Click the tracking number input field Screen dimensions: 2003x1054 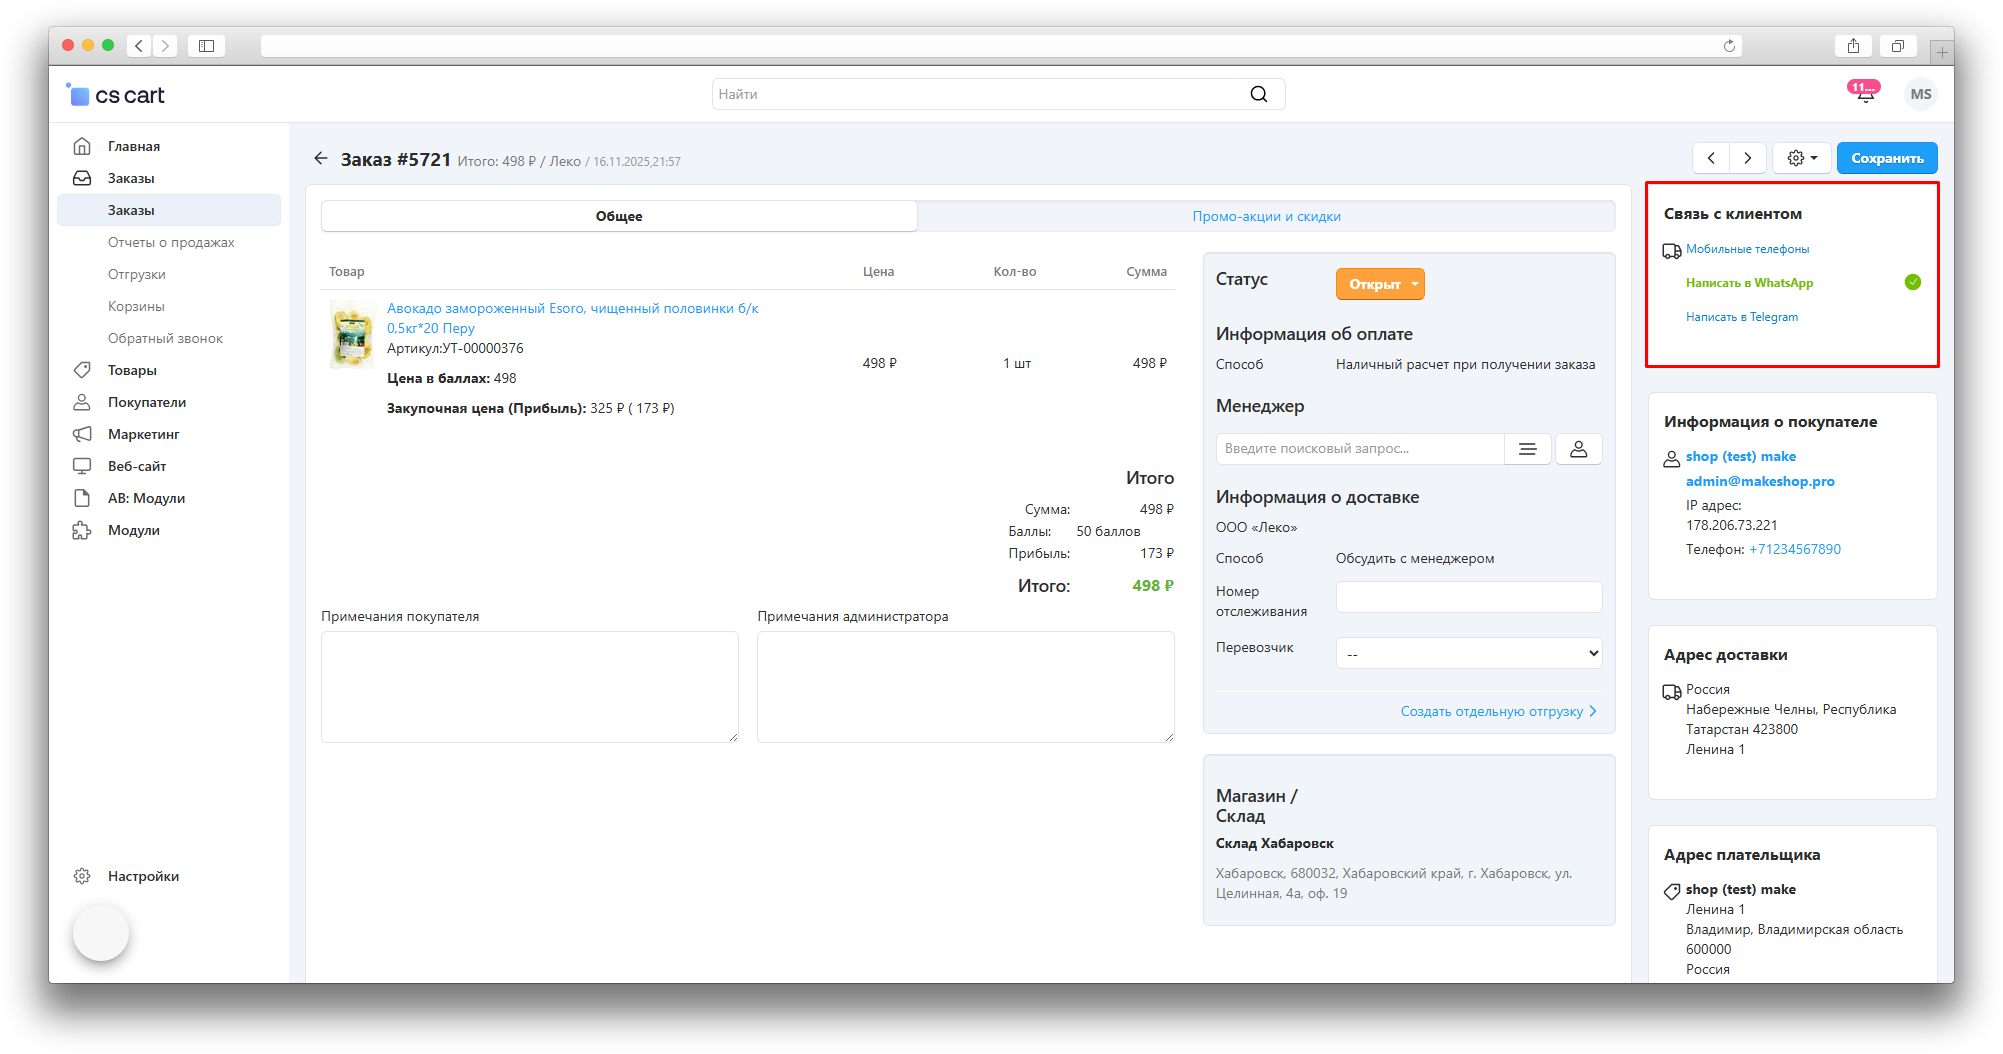point(1468,597)
